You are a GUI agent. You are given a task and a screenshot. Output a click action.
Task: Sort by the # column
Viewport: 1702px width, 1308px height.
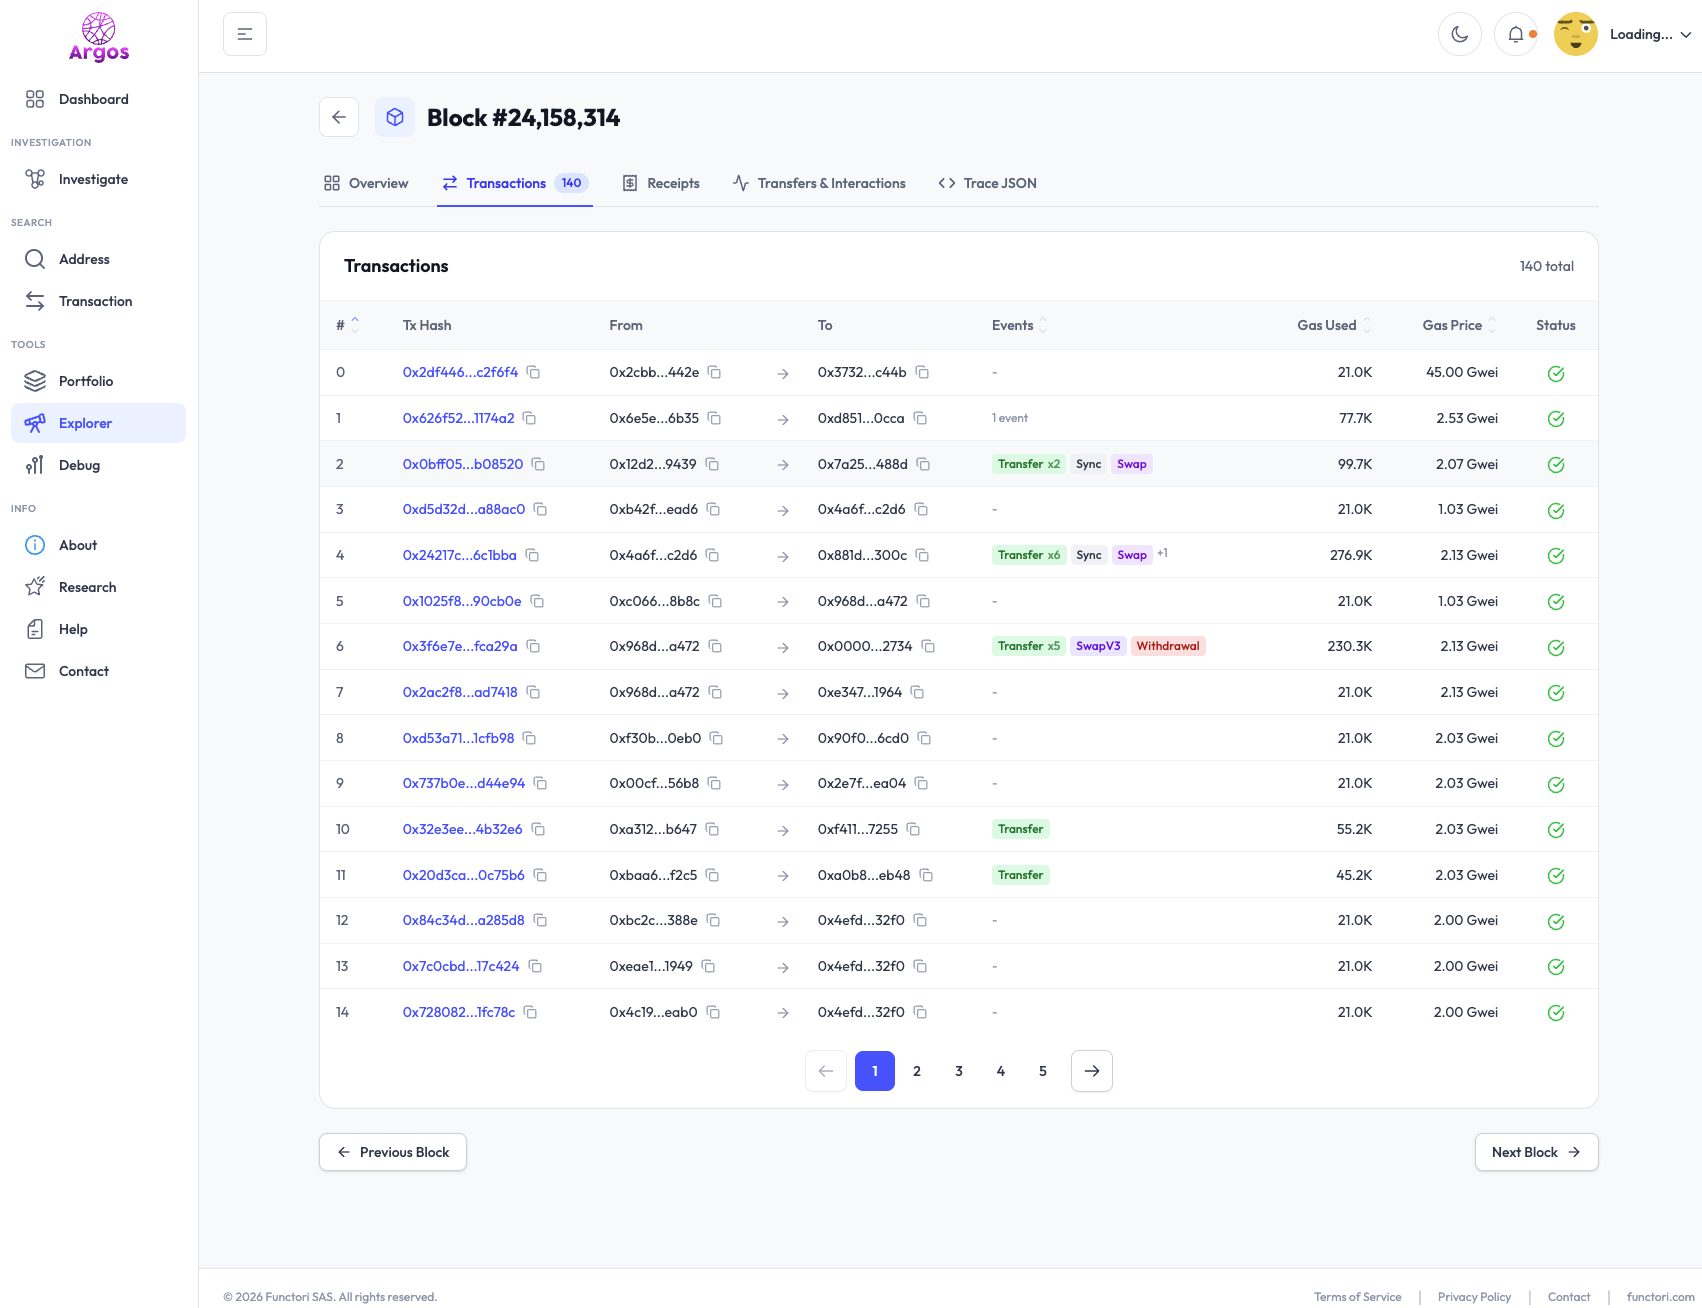coord(347,325)
